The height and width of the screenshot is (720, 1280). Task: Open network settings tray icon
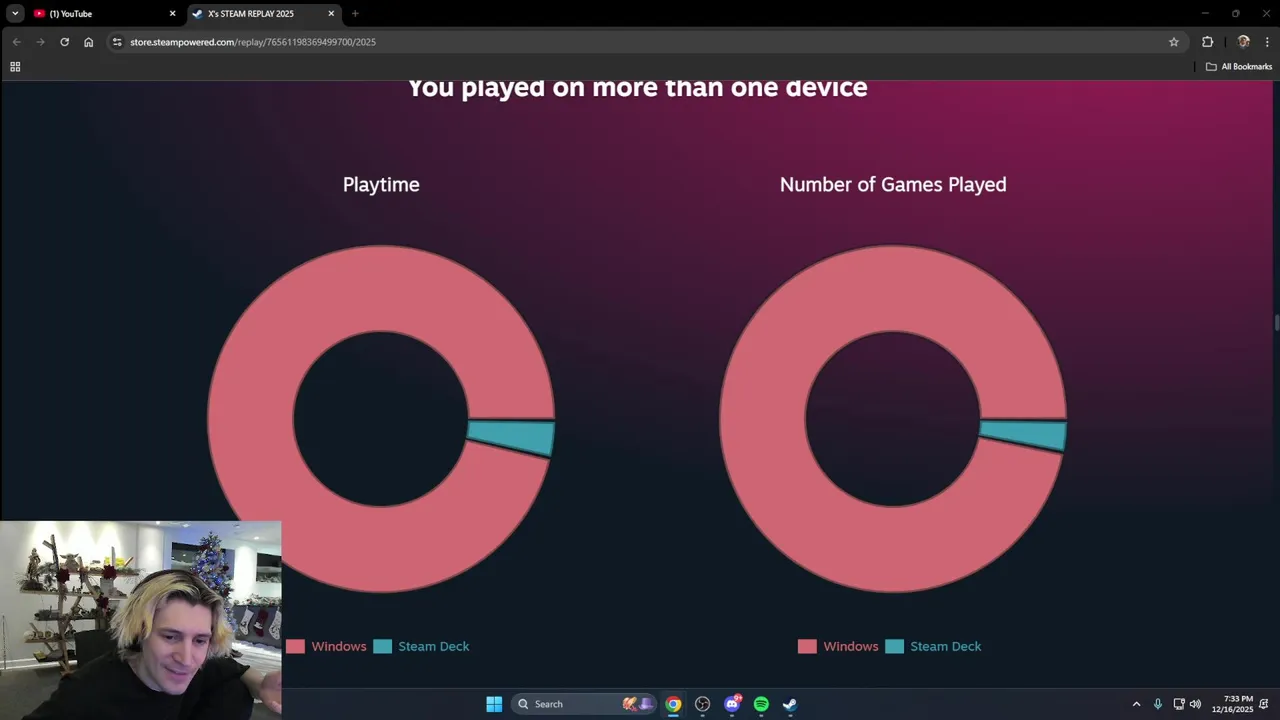pos(1179,704)
